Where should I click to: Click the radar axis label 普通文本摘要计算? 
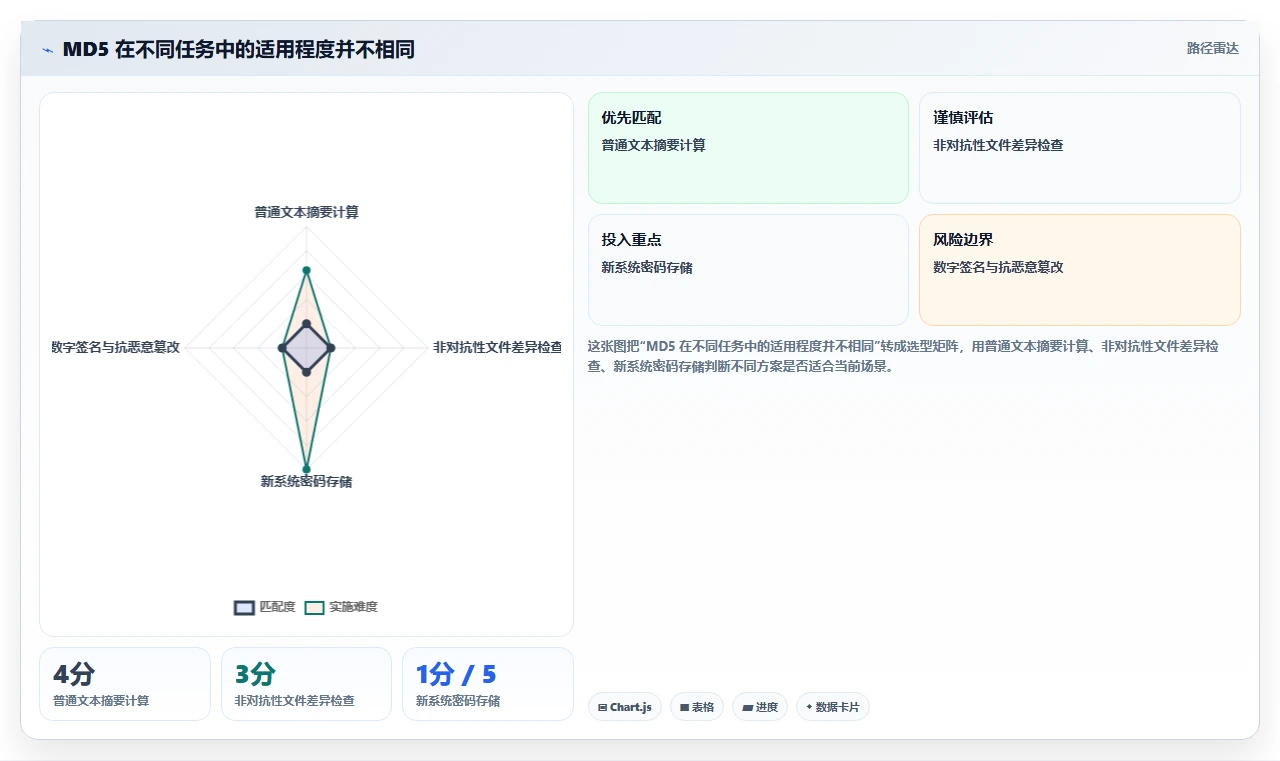tap(306, 212)
